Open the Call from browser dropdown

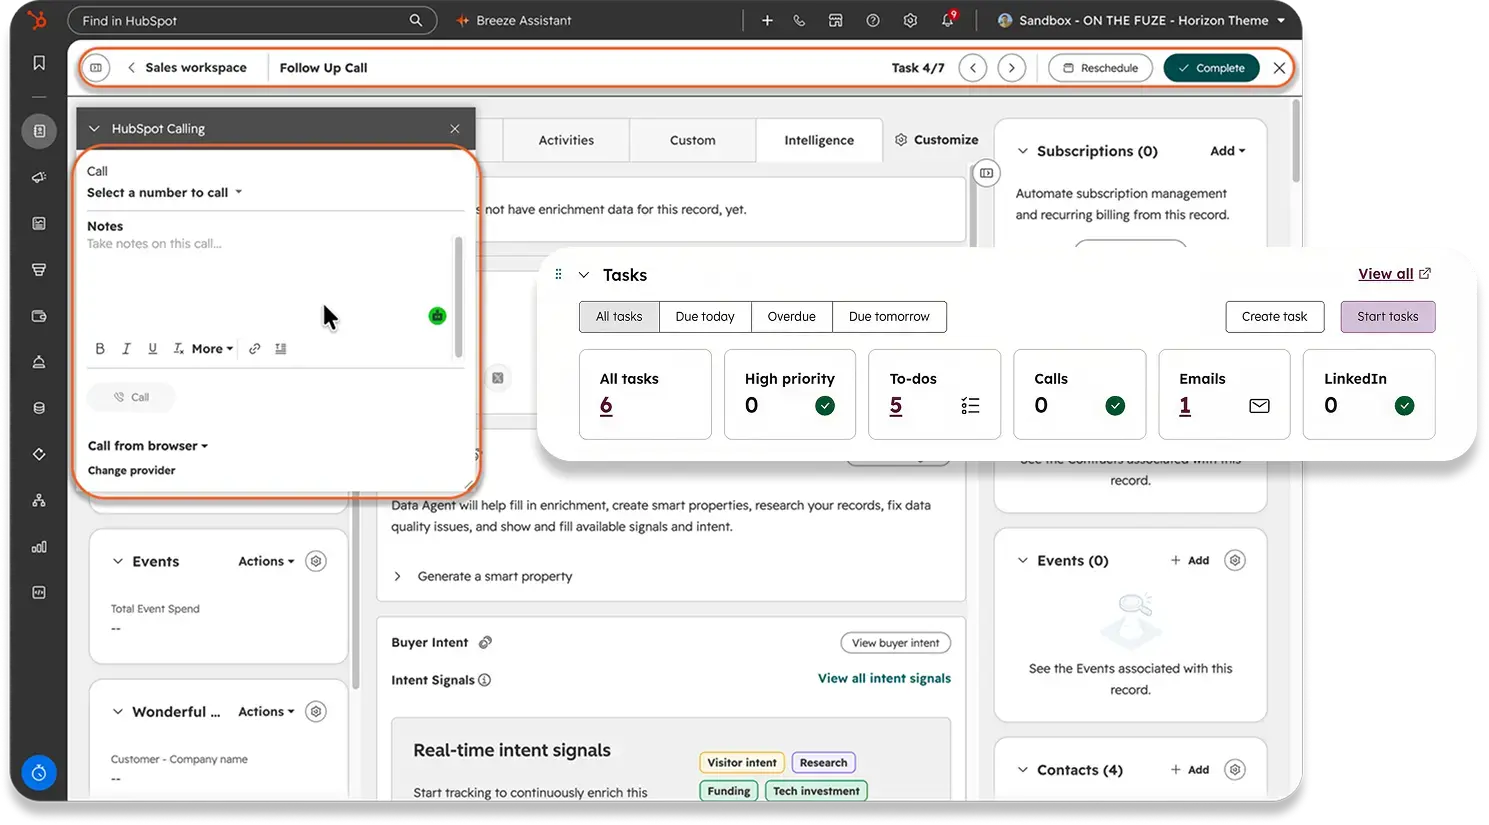pos(148,446)
